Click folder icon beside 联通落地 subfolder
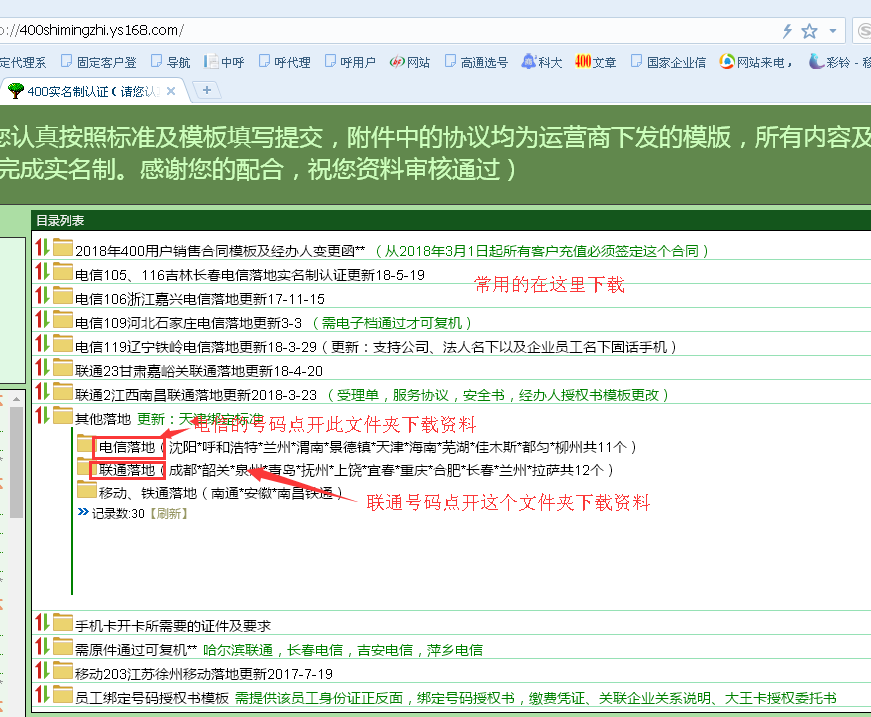 [87, 468]
